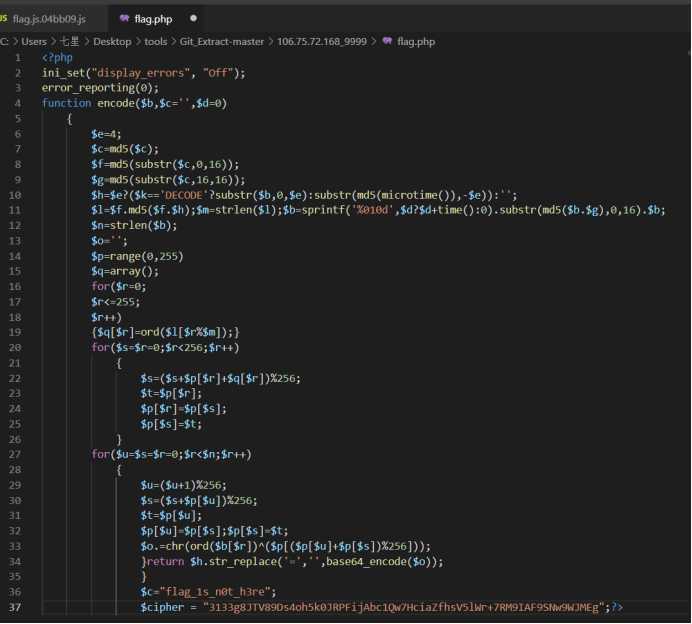Click the '%010d' format string
The height and width of the screenshot is (624, 692).
(x=371, y=210)
